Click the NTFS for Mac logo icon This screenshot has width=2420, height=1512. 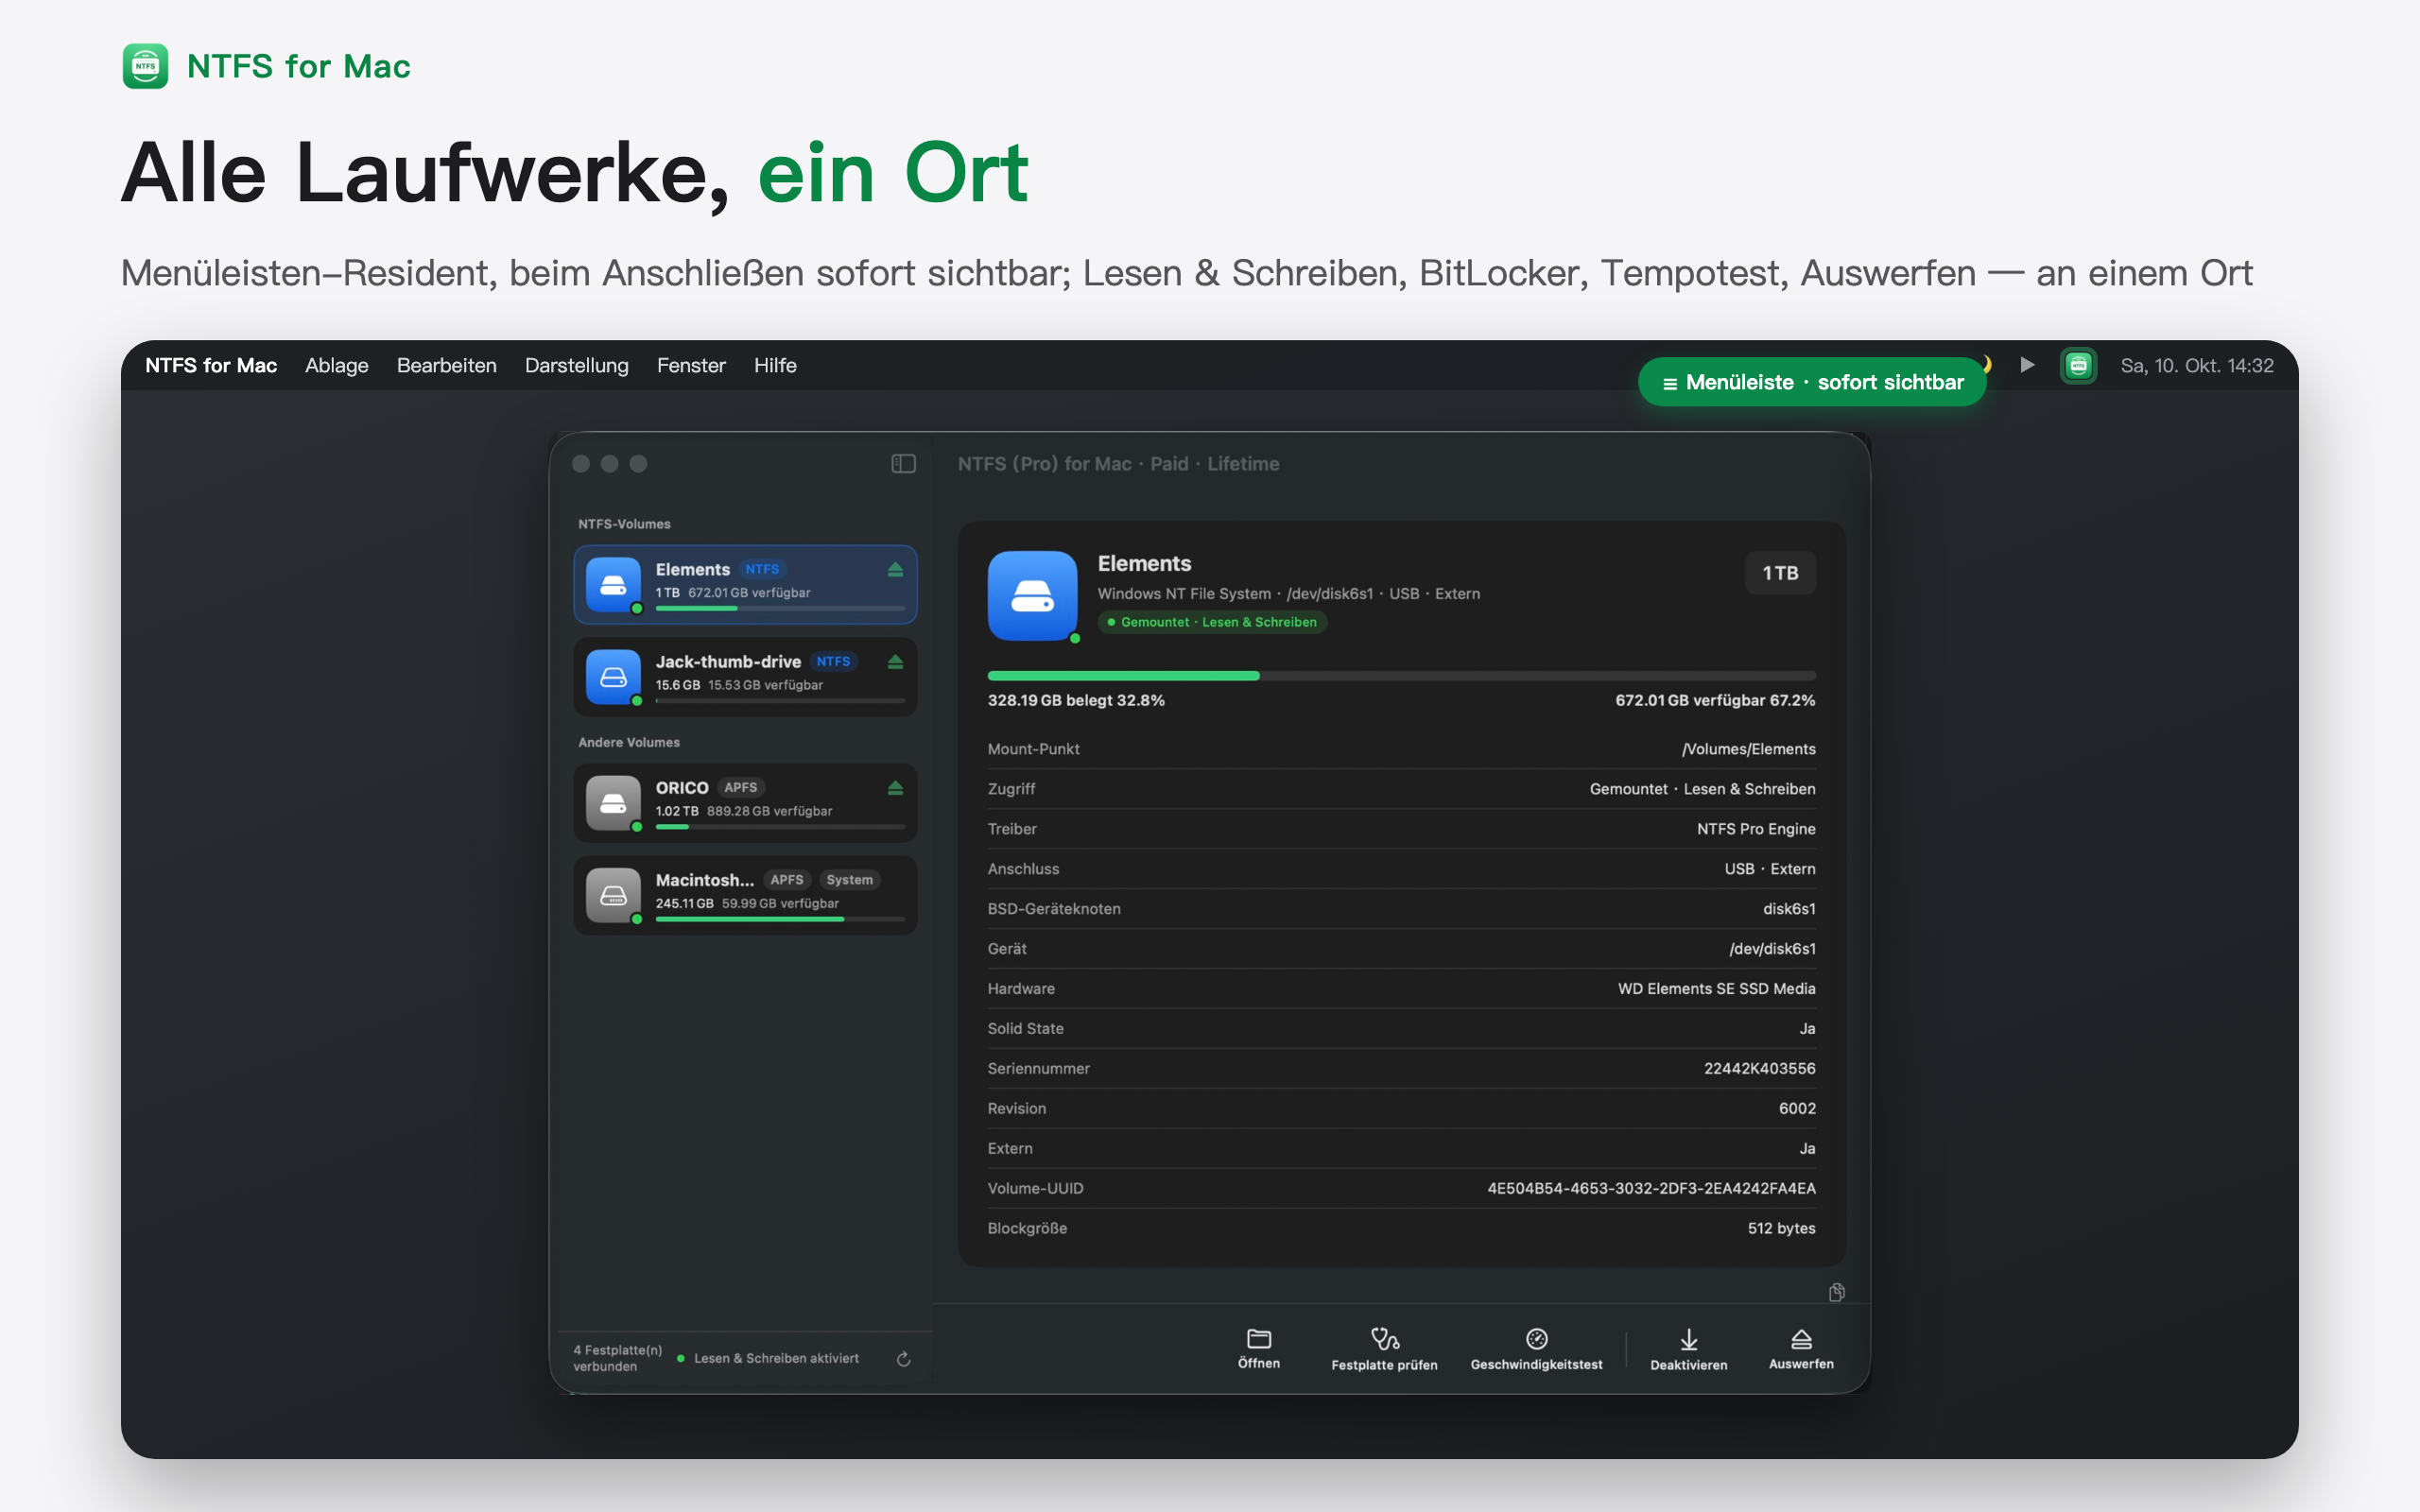click(145, 66)
